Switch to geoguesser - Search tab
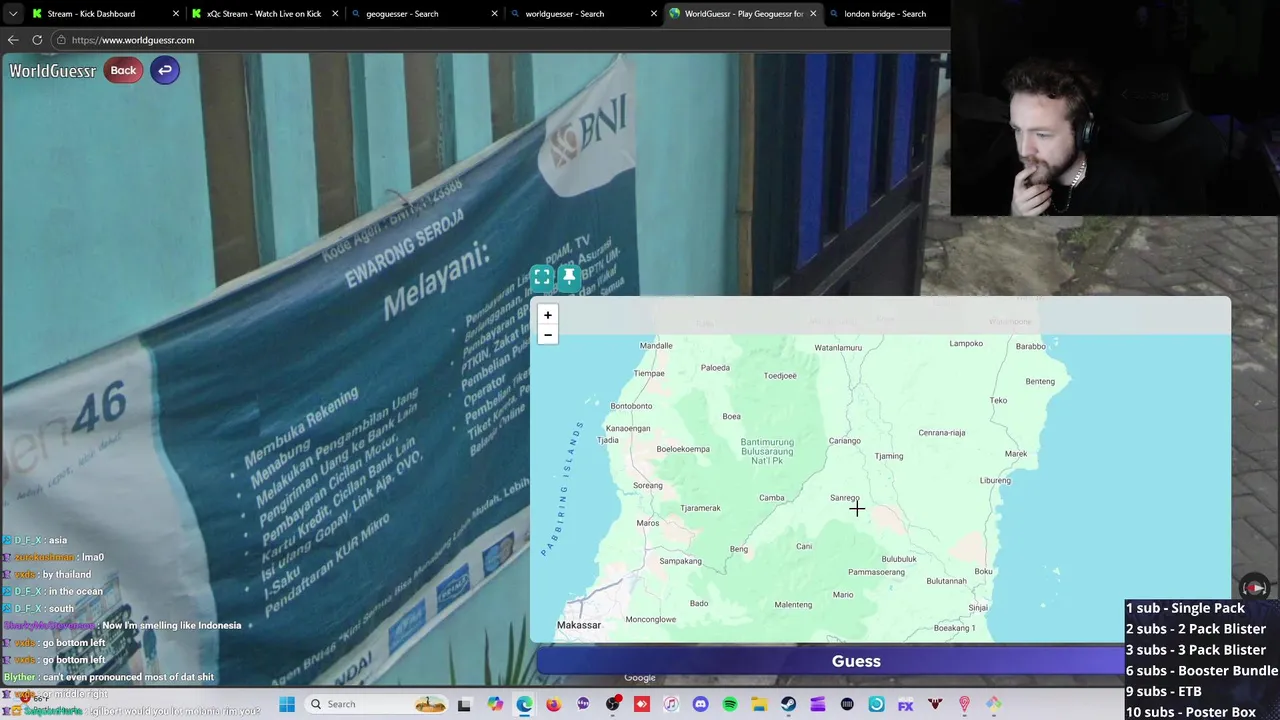 [402, 14]
